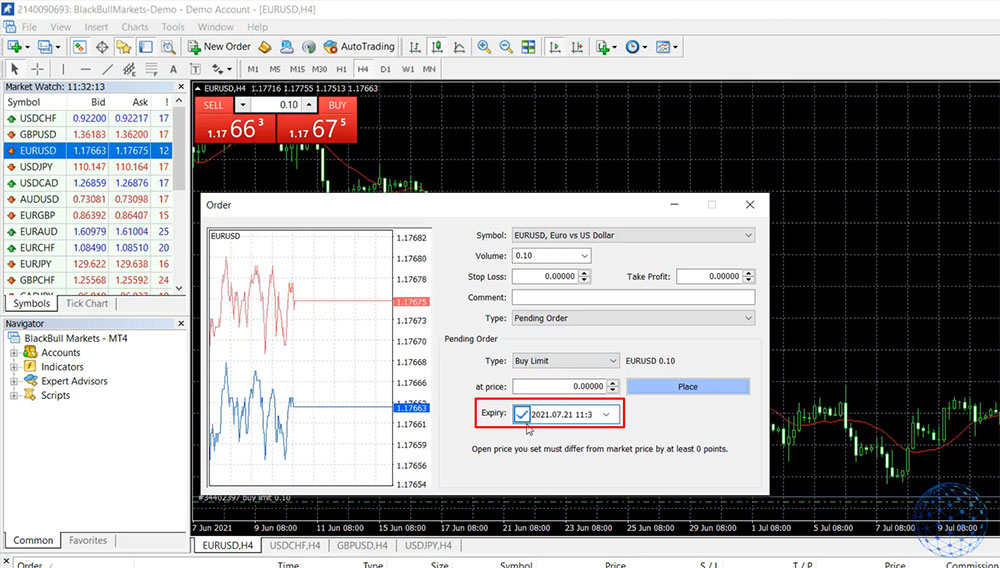Switch to the Tick Chart tab
This screenshot has height=568, width=1000.
87,303
